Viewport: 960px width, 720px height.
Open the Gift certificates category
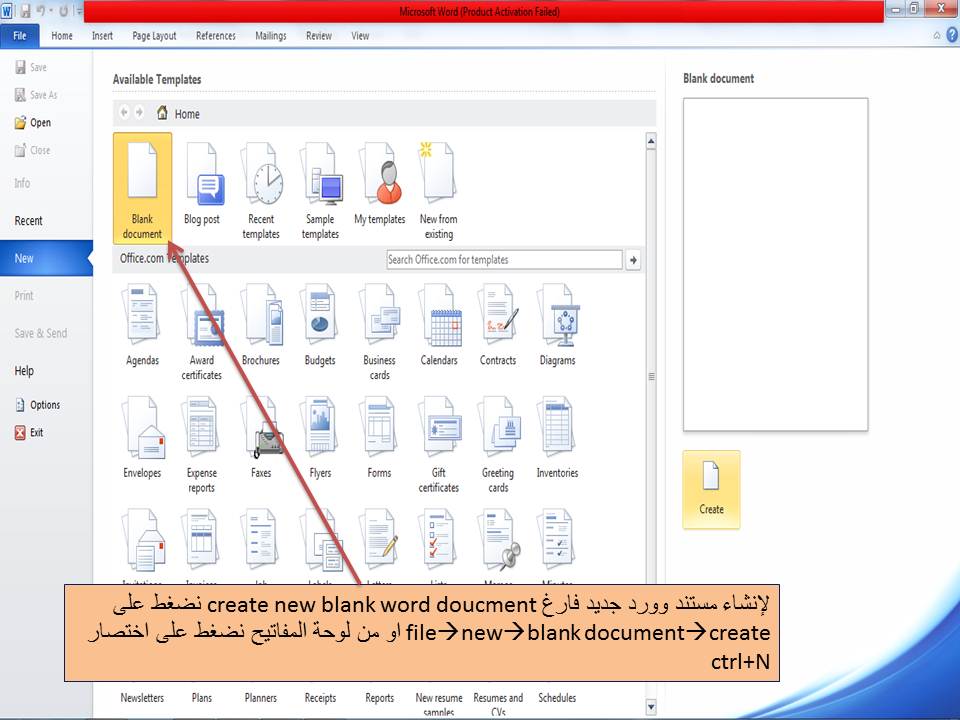[x=438, y=444]
